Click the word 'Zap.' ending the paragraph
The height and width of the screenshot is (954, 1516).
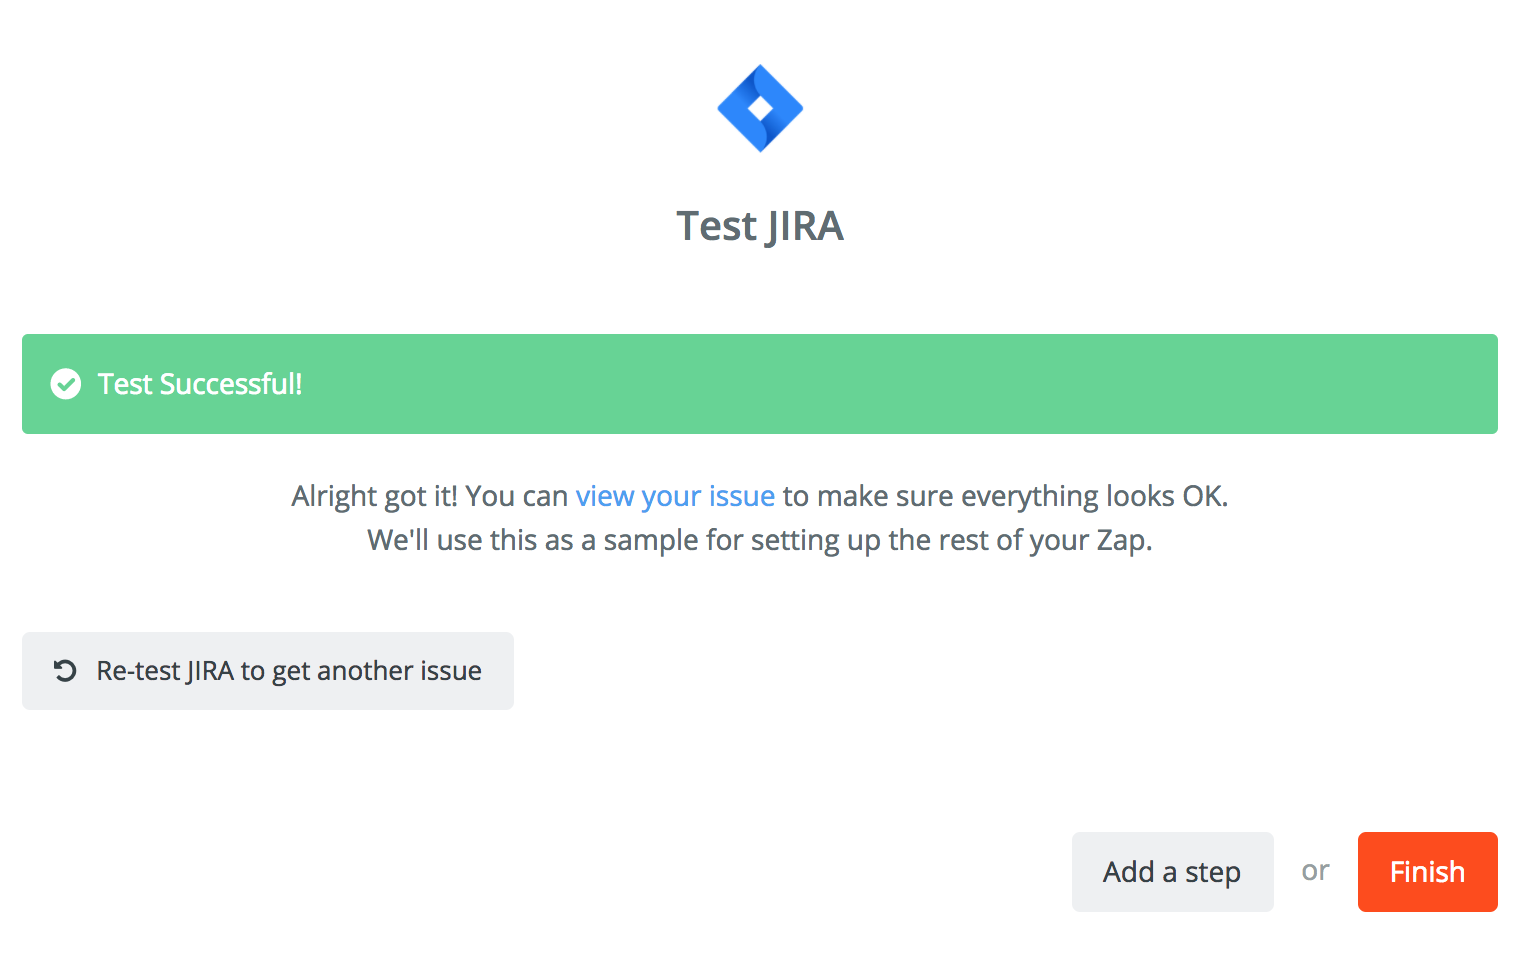click(x=1125, y=541)
